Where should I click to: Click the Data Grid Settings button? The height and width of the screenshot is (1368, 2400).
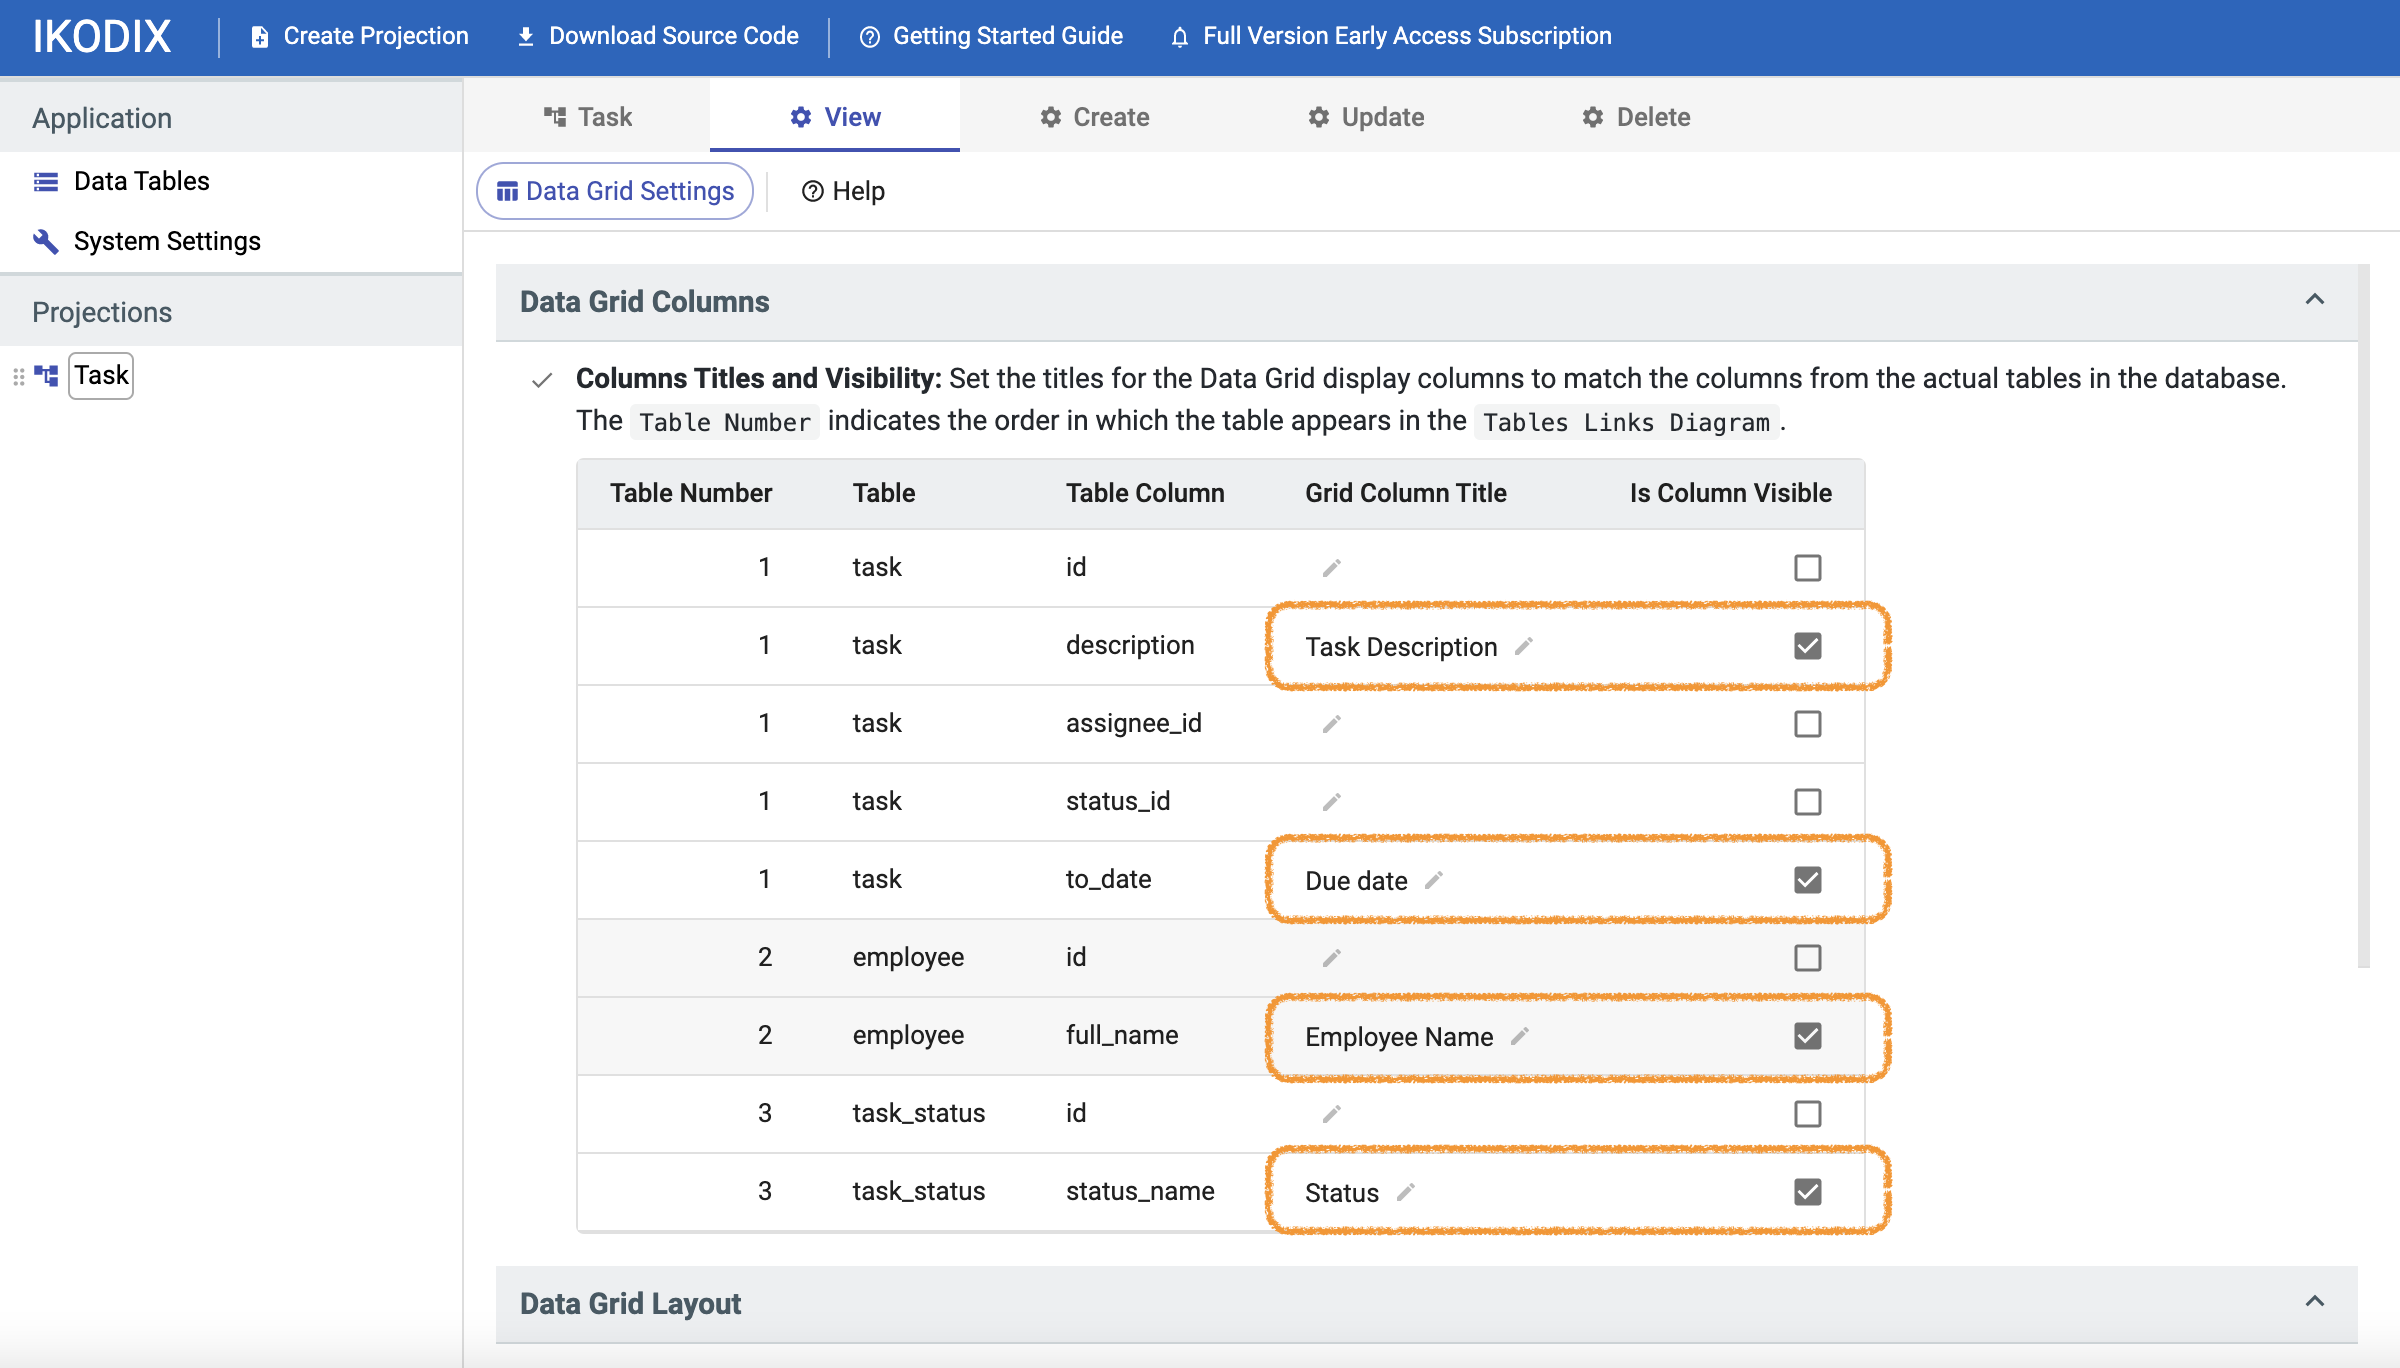point(614,190)
